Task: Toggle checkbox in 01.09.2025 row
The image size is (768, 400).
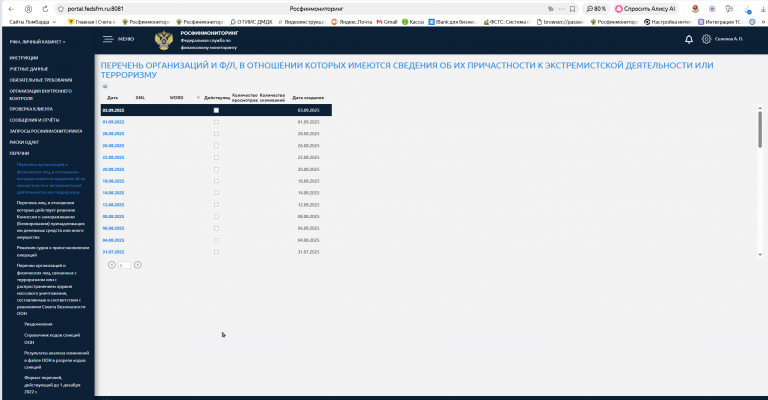Action: 216,122
